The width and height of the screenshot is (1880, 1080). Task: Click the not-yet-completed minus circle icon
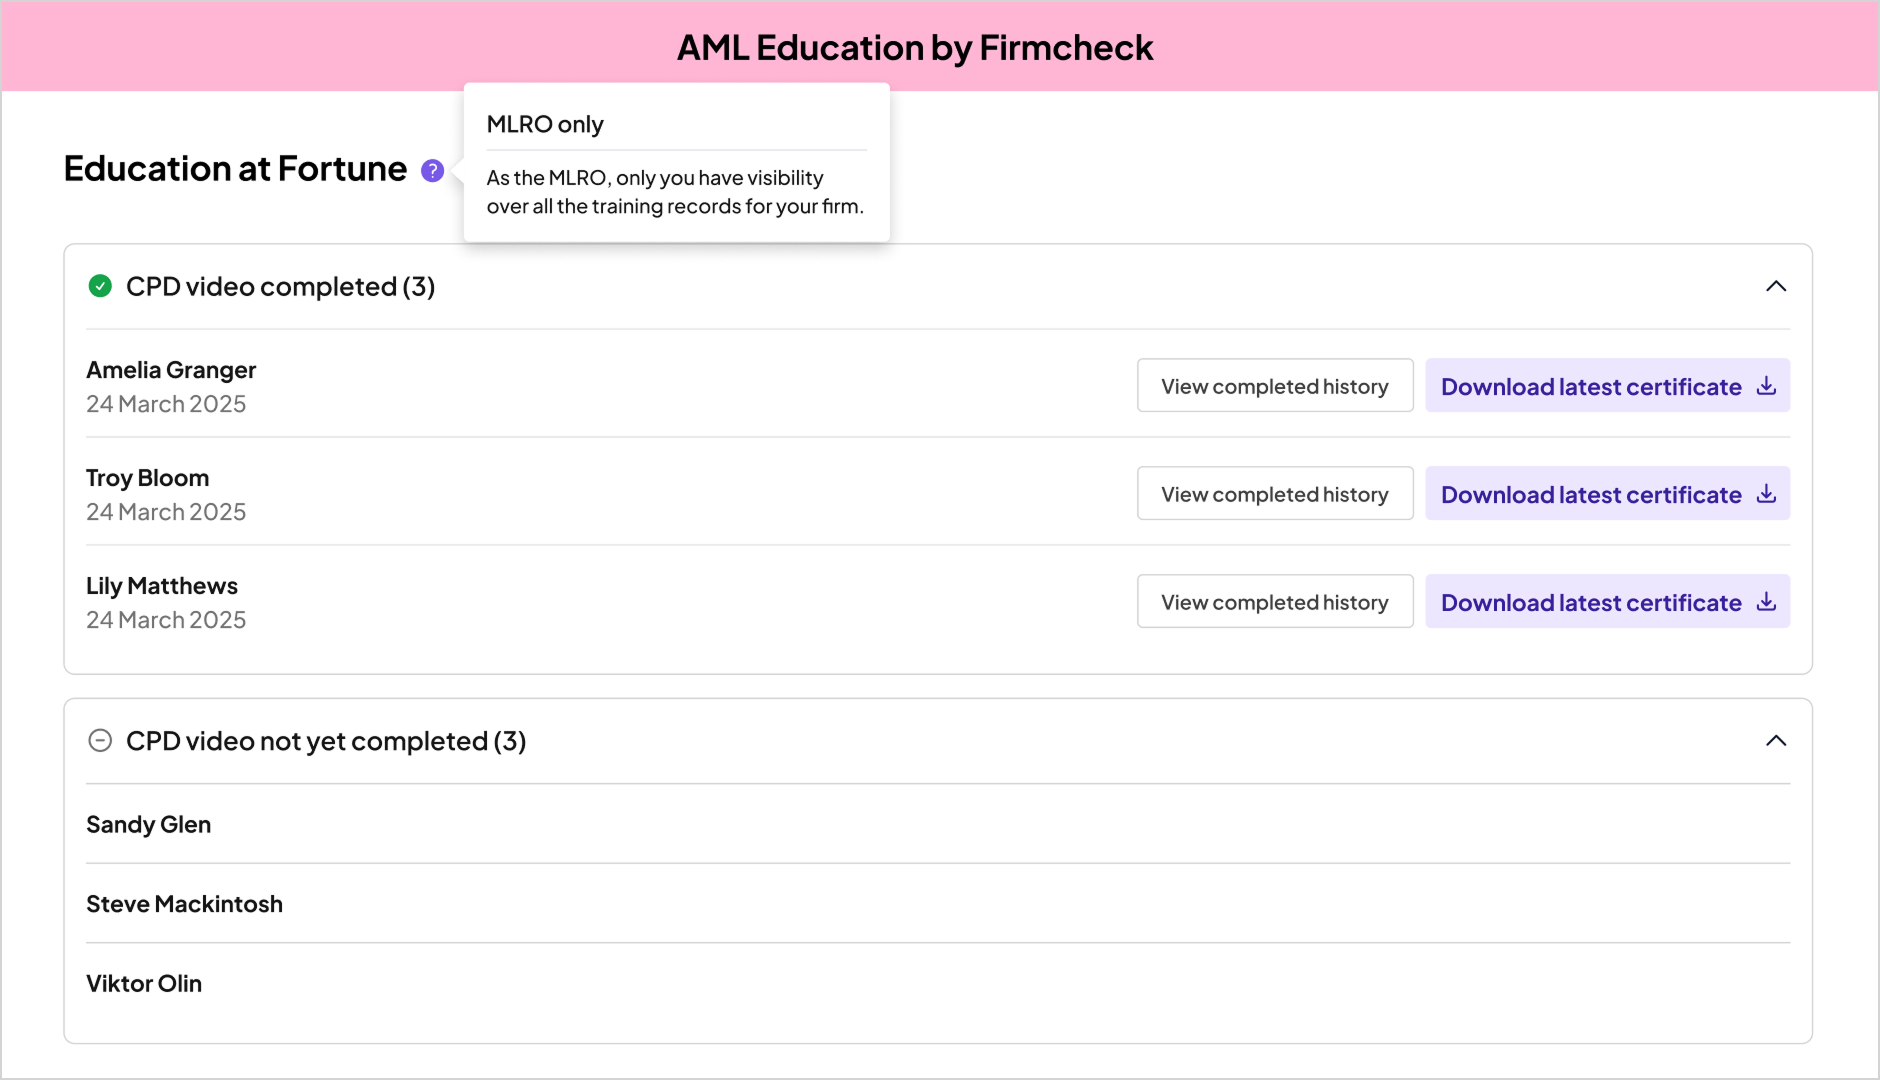coord(100,741)
